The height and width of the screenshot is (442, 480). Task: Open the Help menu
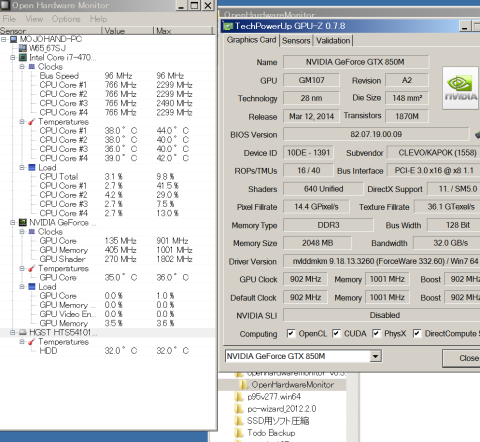pyautogui.click(x=98, y=19)
